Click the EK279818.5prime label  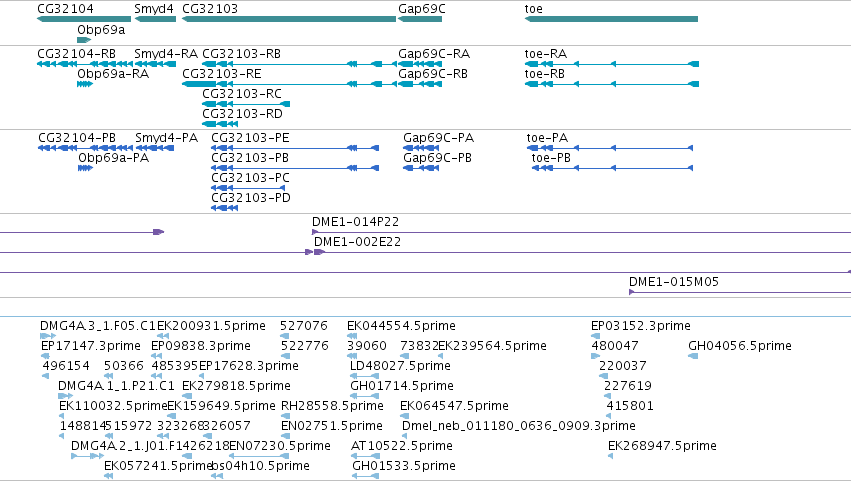[x=237, y=386]
